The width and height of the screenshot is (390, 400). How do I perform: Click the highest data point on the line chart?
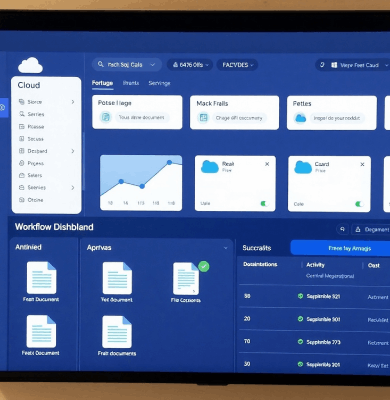click(x=169, y=162)
